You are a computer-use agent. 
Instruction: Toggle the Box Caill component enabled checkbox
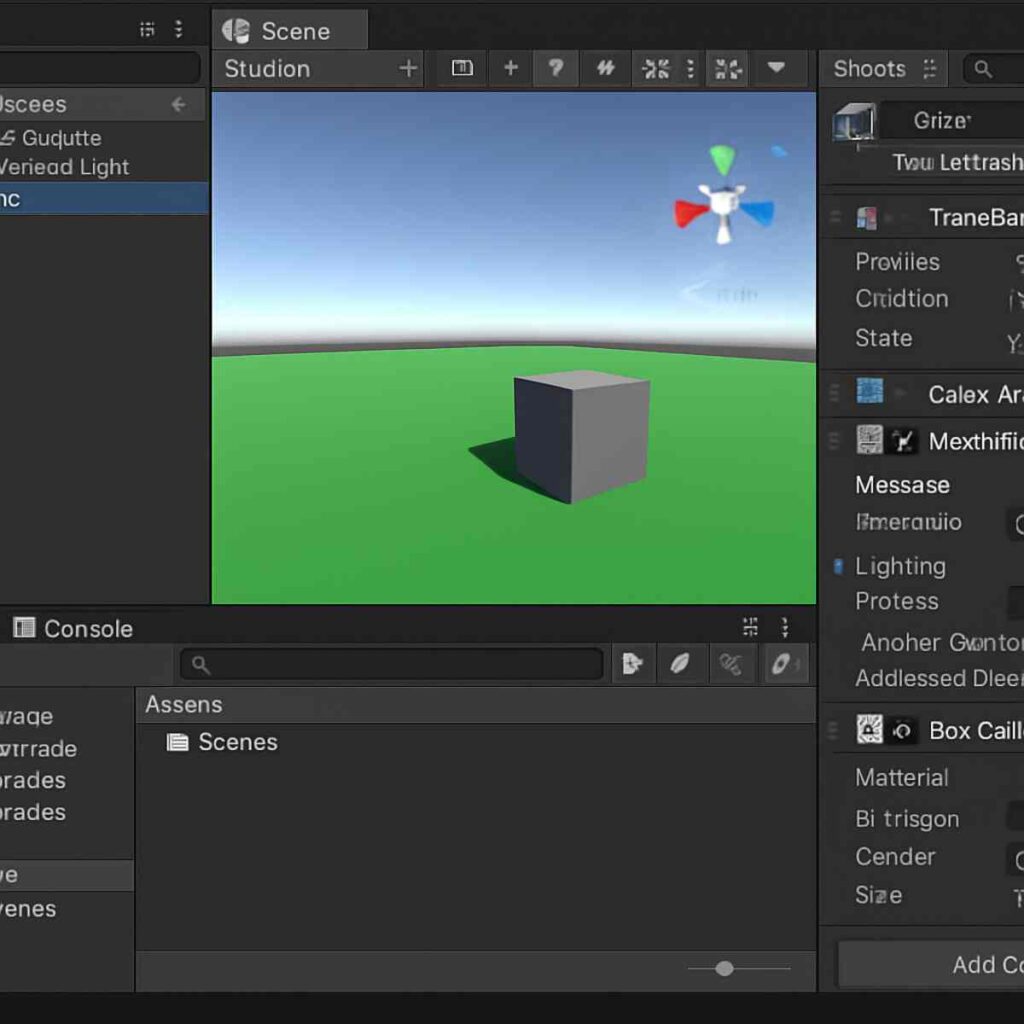(903, 730)
